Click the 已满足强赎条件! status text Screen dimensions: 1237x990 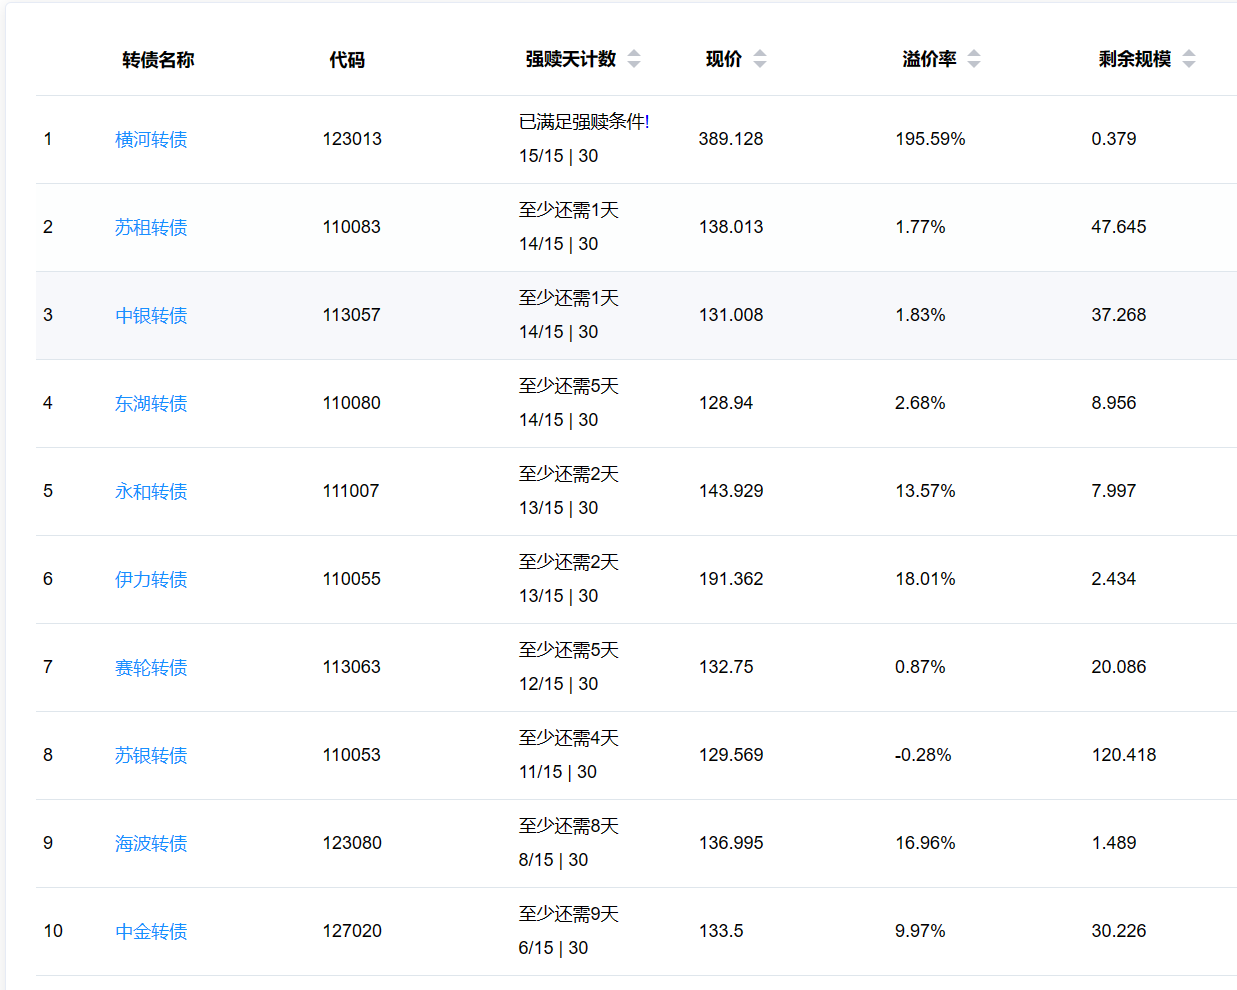tap(584, 122)
